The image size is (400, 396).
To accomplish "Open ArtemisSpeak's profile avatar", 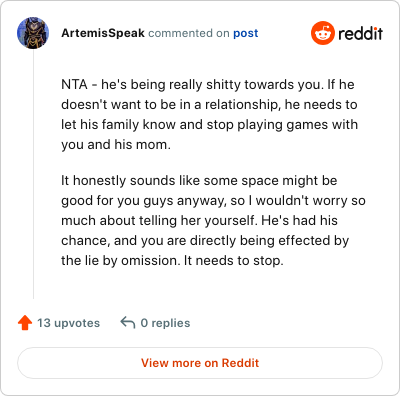I will point(33,33).
